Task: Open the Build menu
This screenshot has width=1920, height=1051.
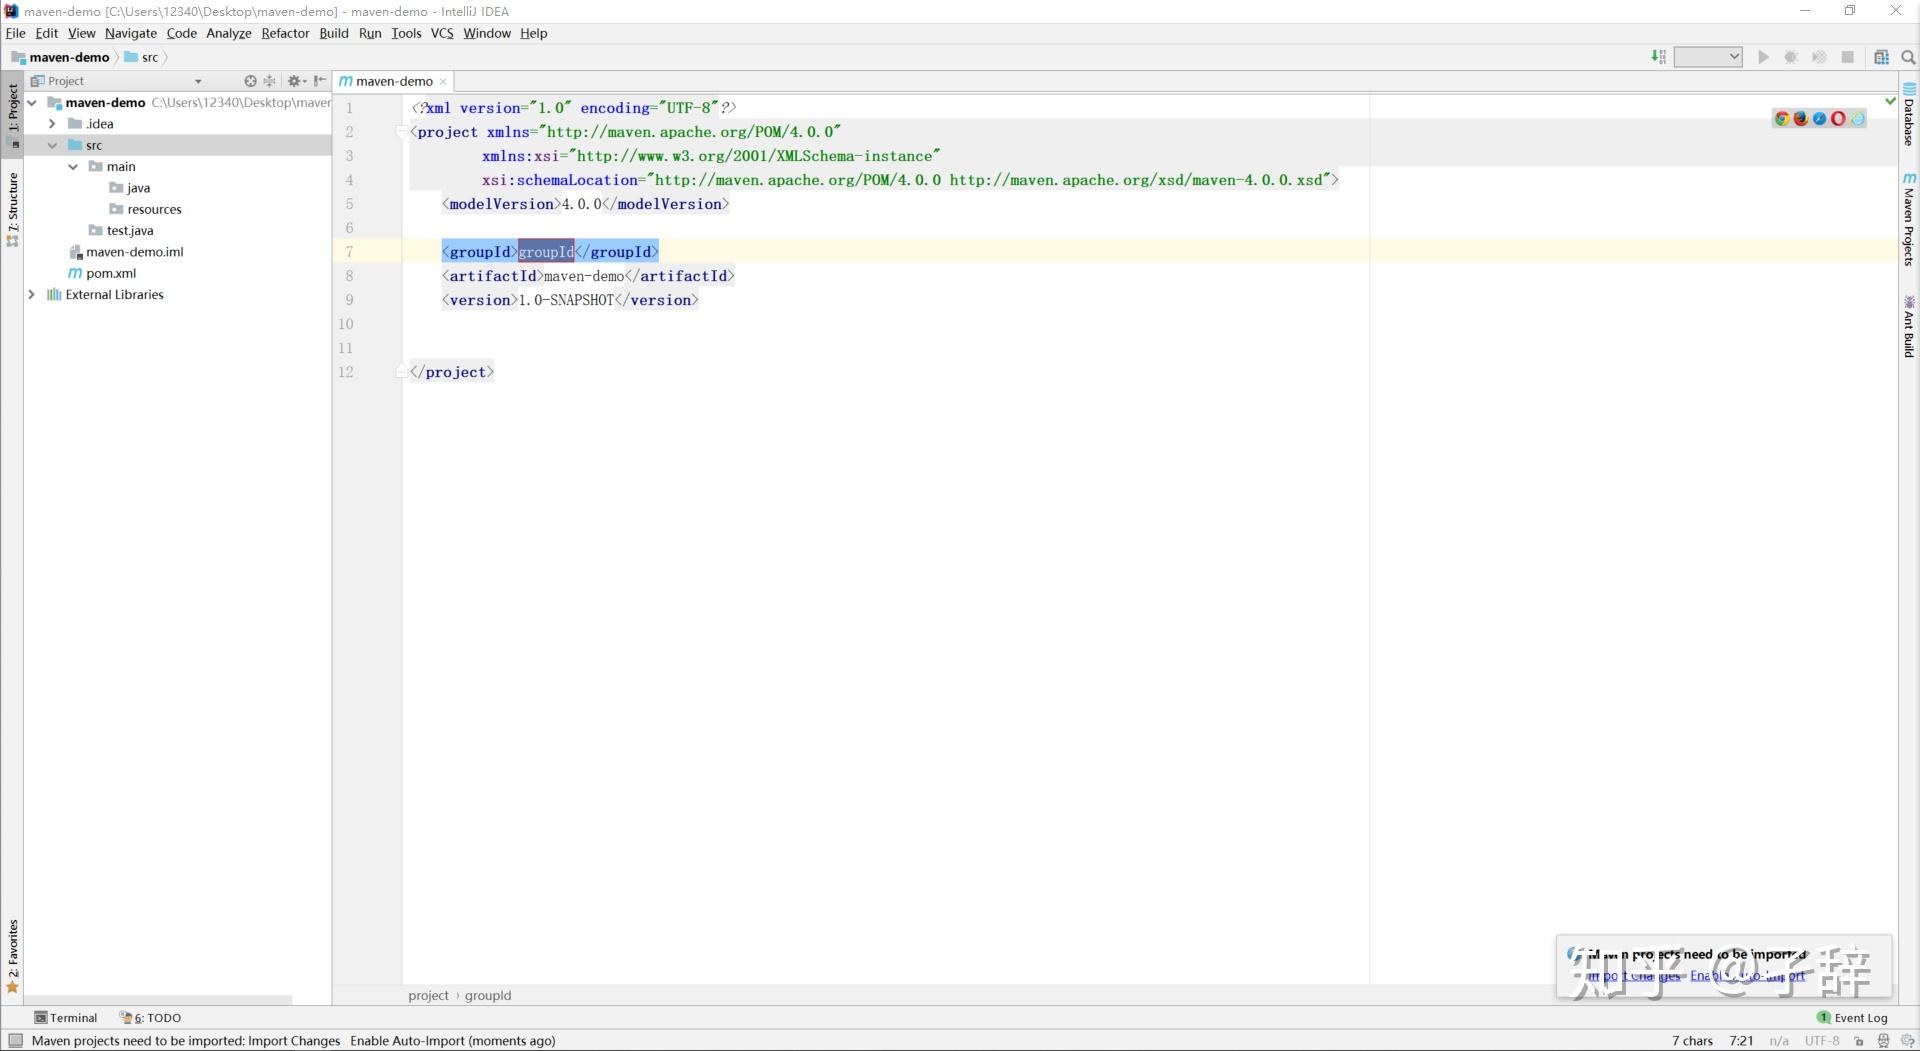Action: pos(333,33)
